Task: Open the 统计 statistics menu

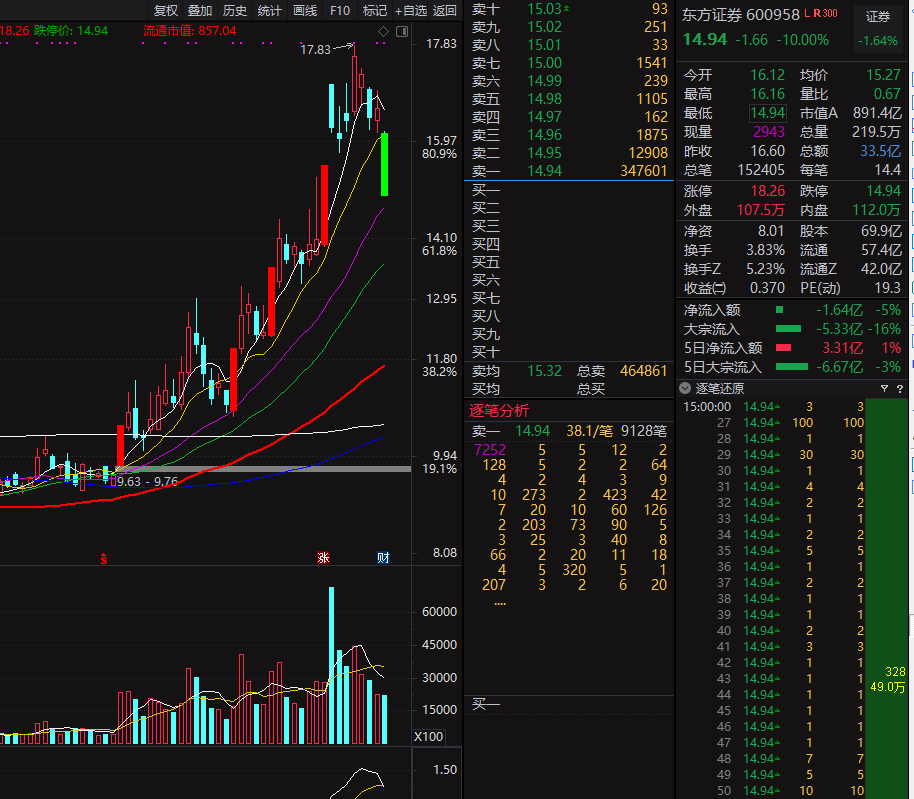Action: (270, 10)
